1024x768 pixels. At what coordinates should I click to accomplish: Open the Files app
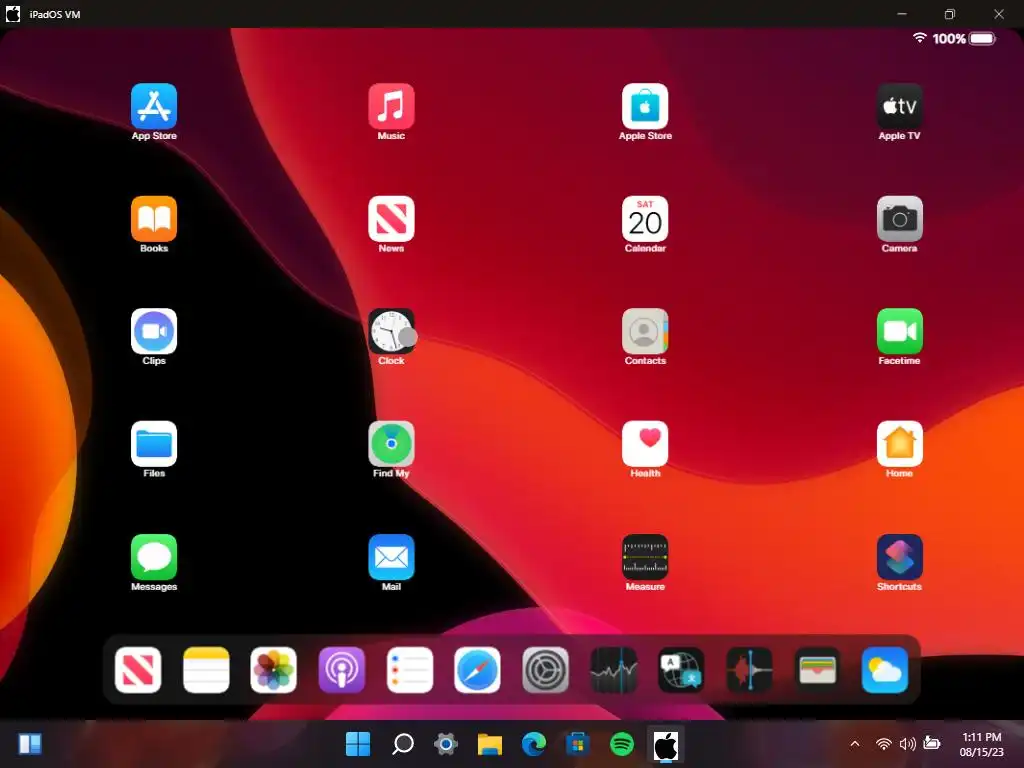[153, 444]
